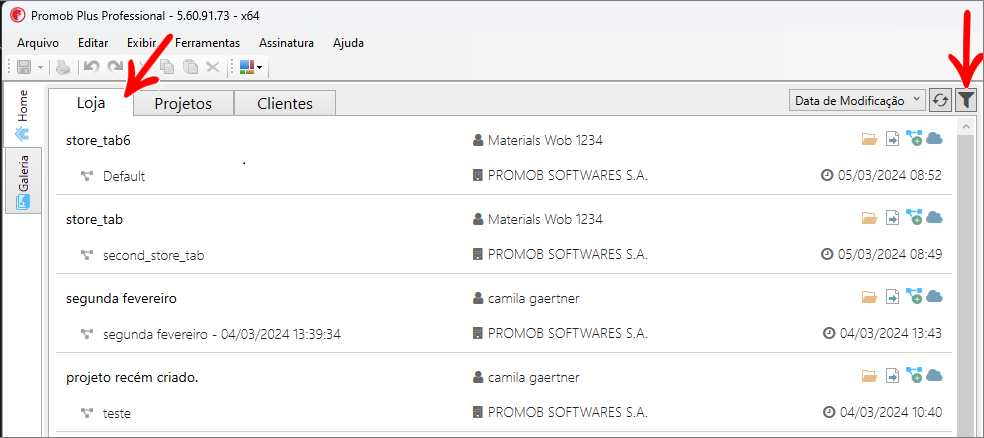Open folder icon for segunda fevereiro

point(869,297)
